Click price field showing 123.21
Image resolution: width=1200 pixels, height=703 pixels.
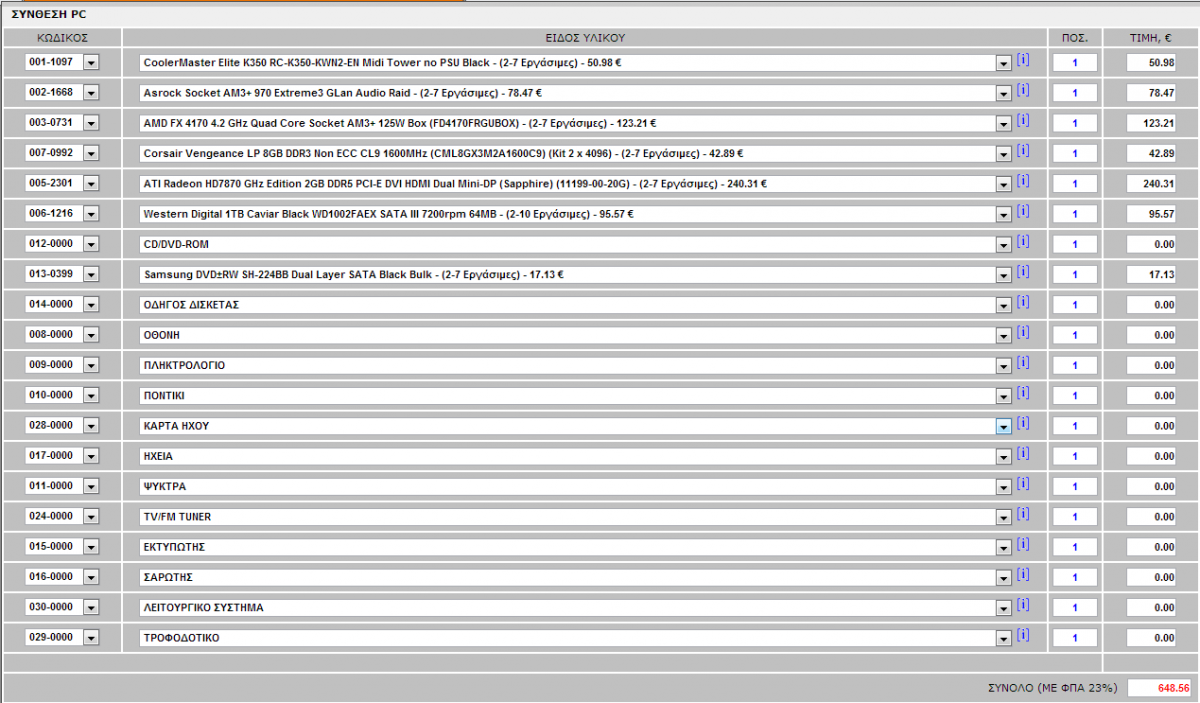(1152, 124)
